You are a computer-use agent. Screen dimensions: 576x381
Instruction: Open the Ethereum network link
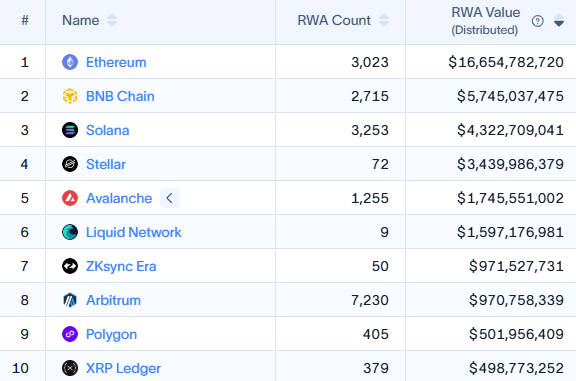coord(116,62)
